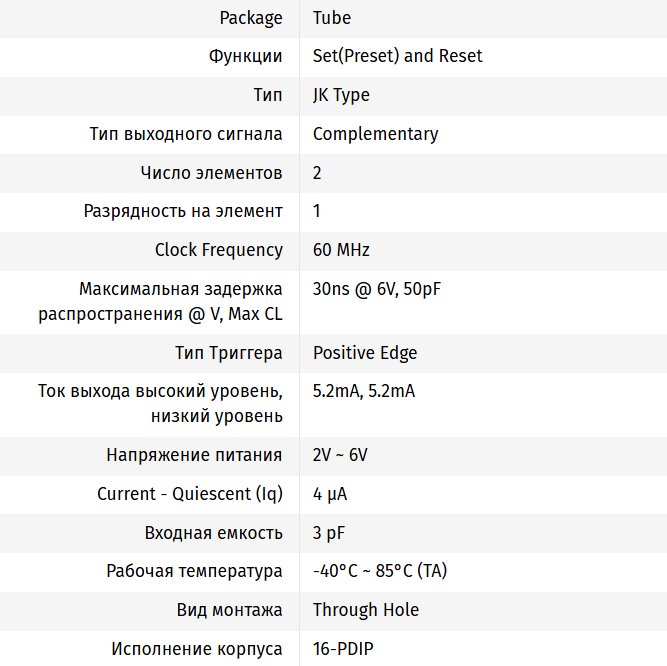Select the "3 pF" capacitance value
667x666 pixels.
[329, 533]
